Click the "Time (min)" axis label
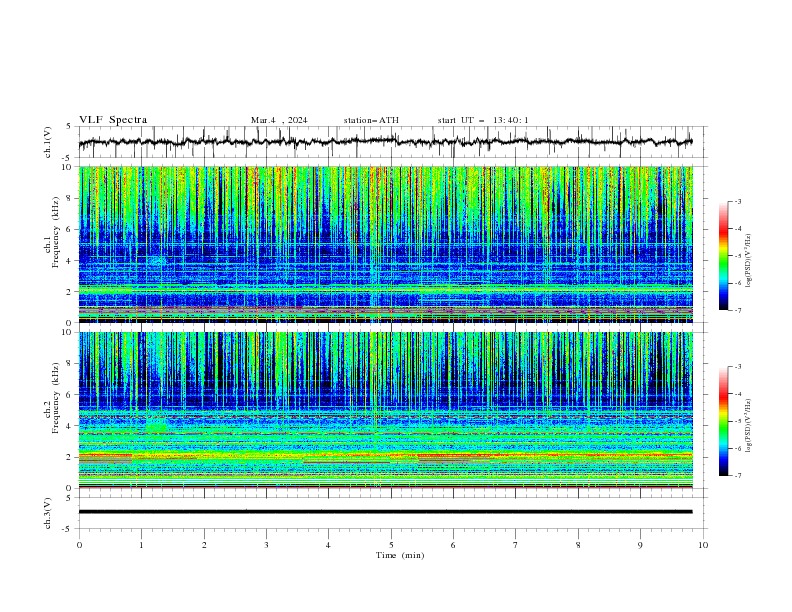This screenshot has height=612, width=792. (400, 555)
